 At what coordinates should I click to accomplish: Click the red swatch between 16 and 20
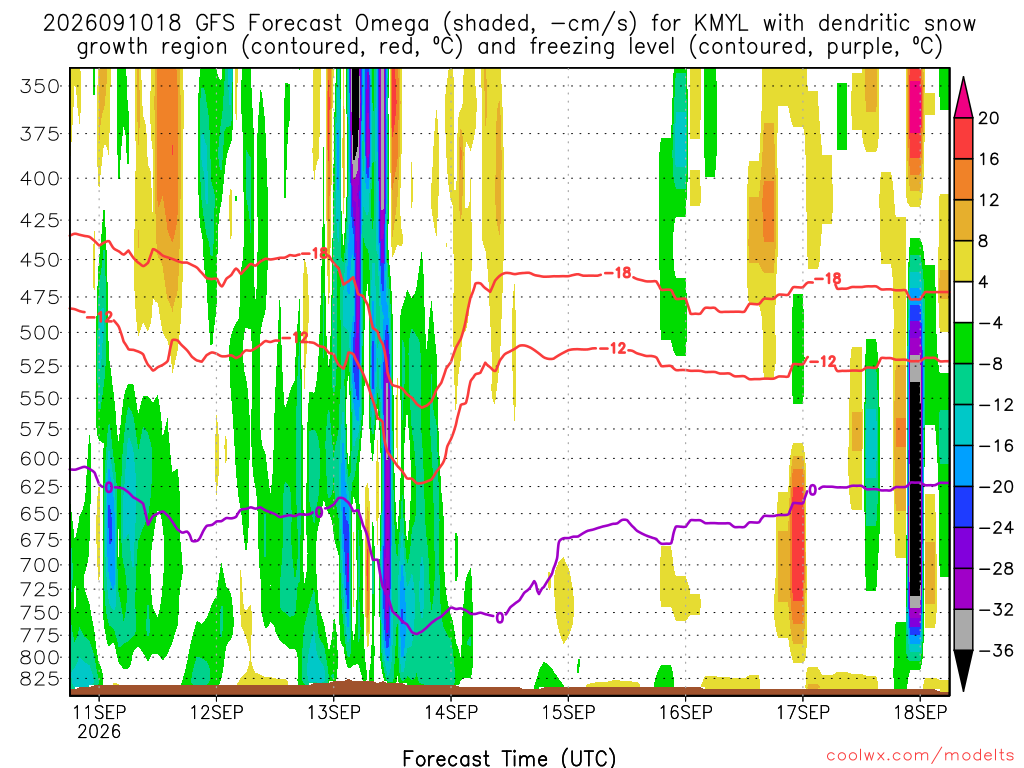[x=963, y=138]
